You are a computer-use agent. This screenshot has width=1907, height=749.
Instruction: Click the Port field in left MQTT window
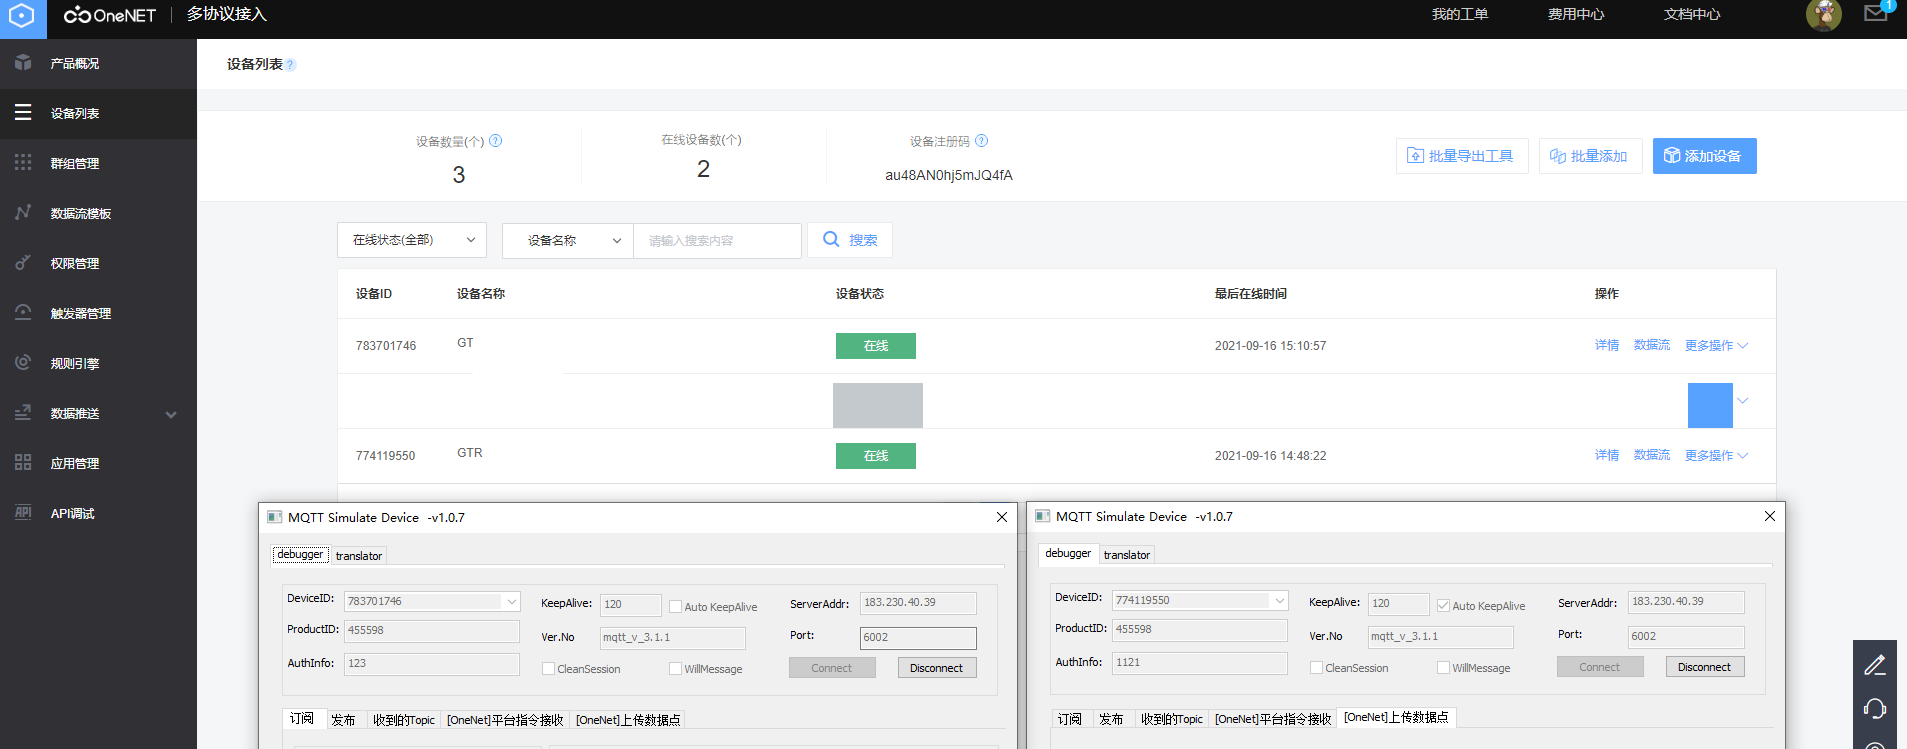tap(918, 638)
